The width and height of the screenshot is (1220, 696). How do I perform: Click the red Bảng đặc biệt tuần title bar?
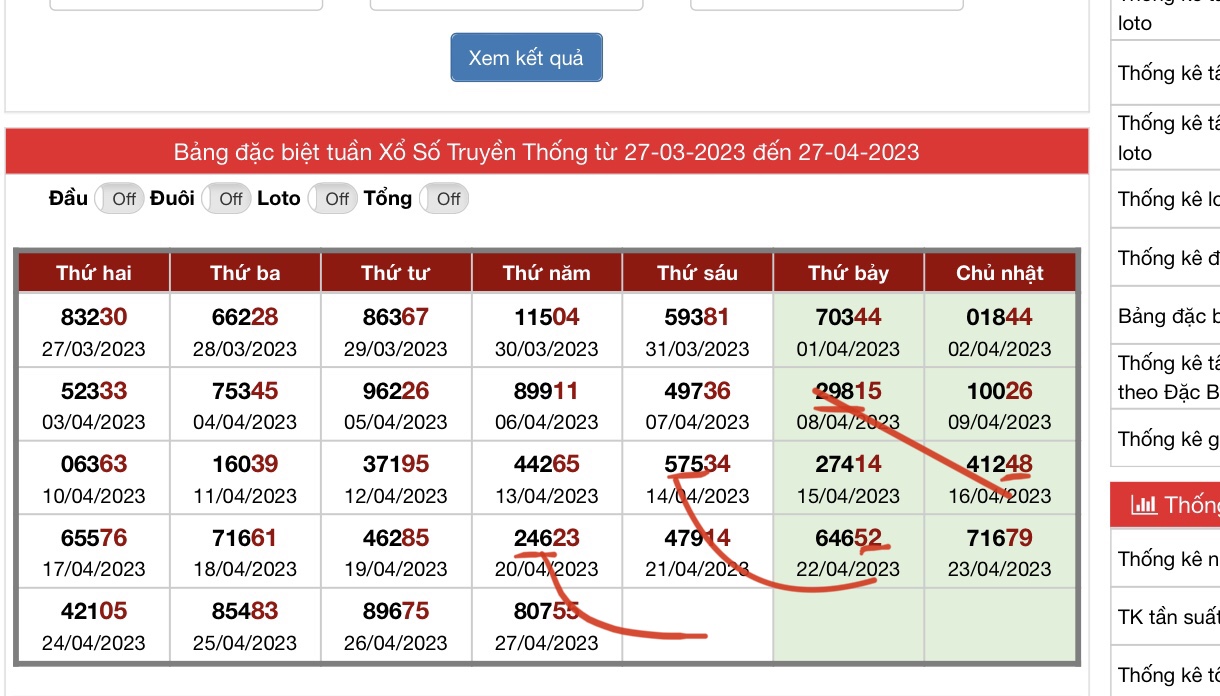pyautogui.click(x=546, y=152)
